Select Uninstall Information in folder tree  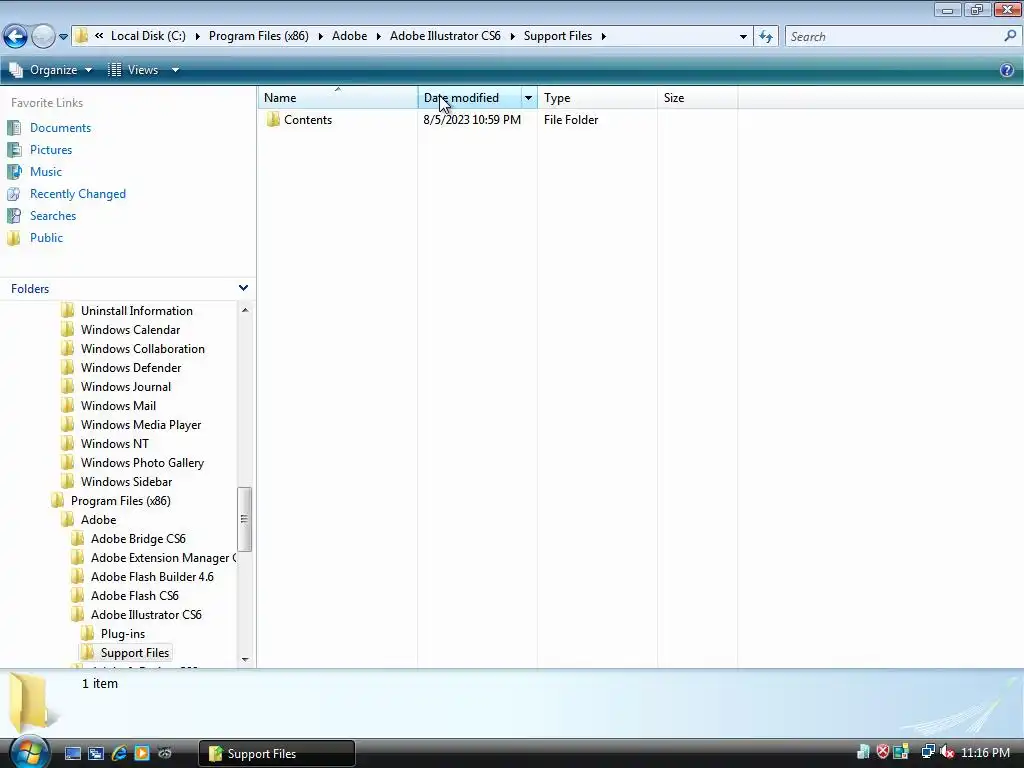click(x=136, y=311)
